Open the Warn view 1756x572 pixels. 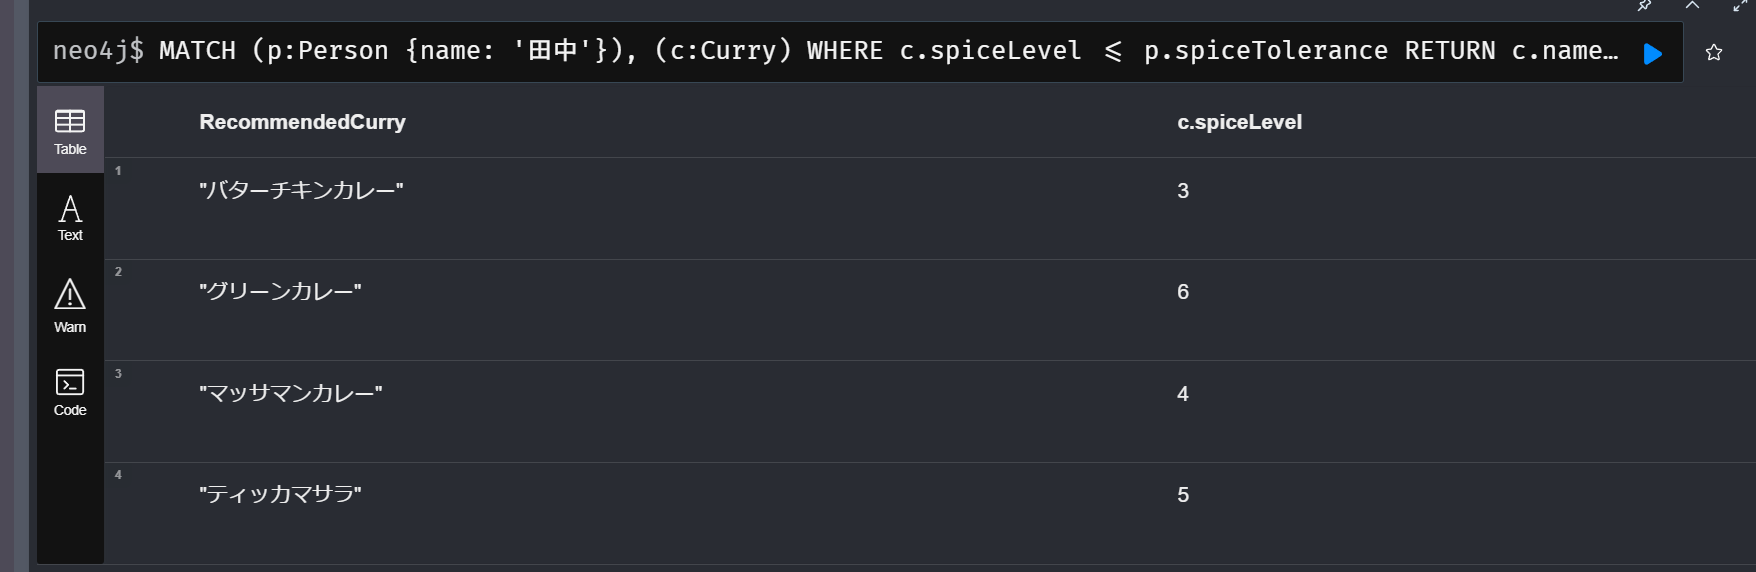pyautogui.click(x=70, y=306)
